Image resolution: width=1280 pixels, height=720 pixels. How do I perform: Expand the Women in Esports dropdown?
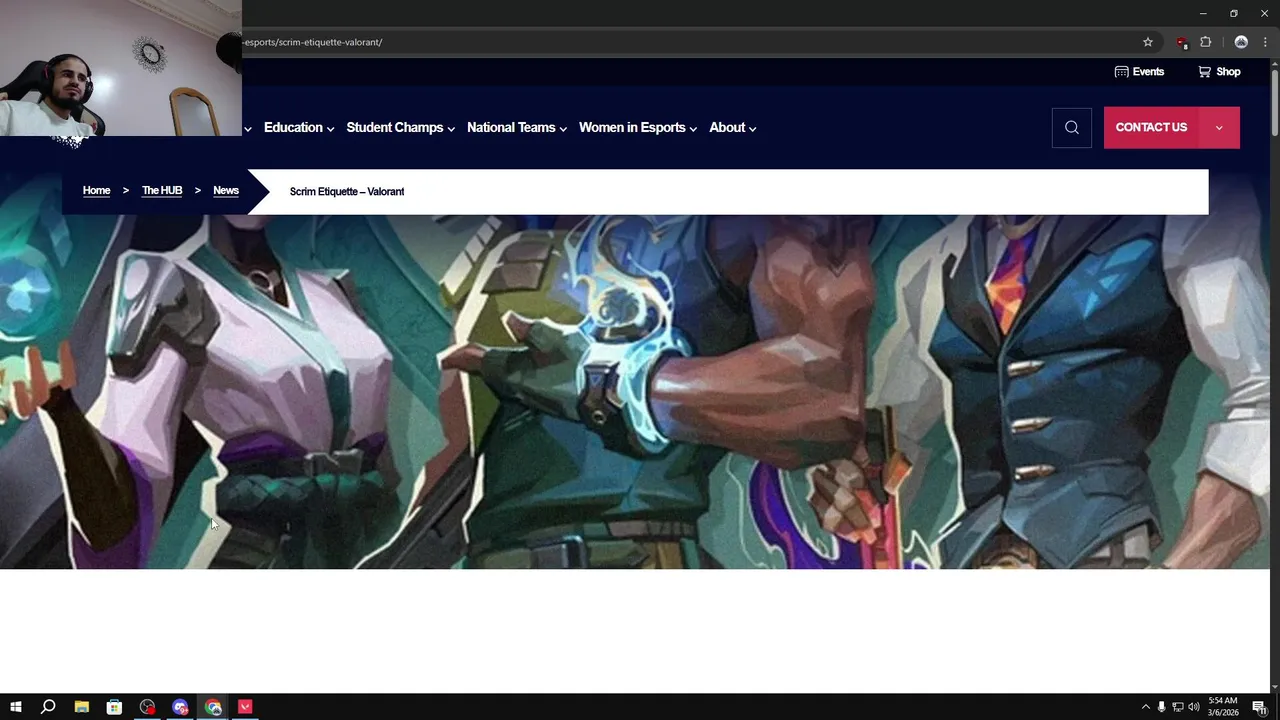[638, 128]
